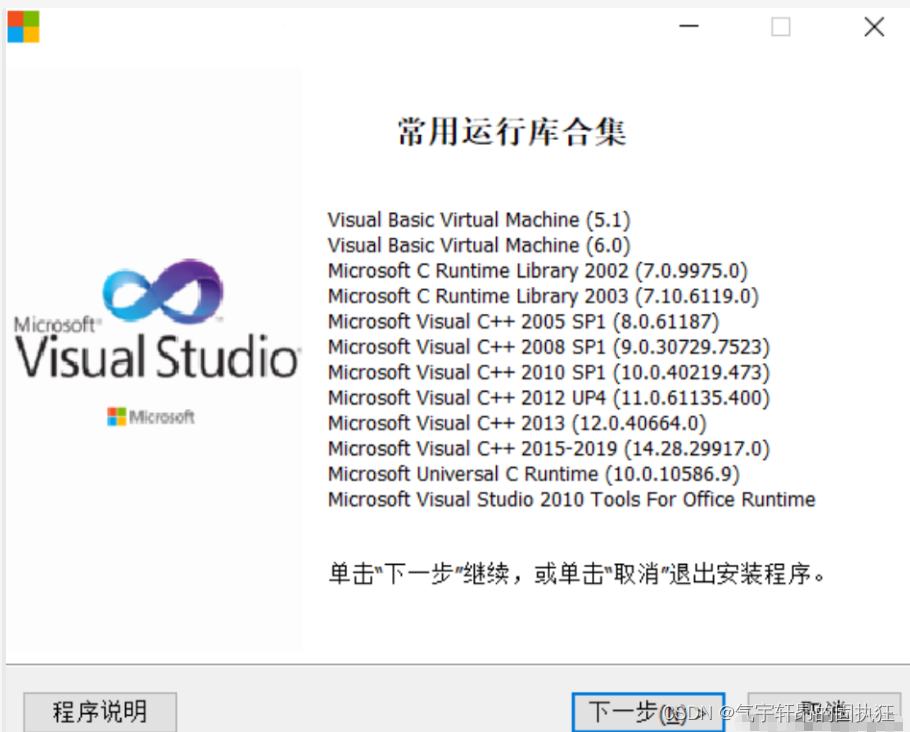Click Microsoft C Runtime Library 2003 line

543,297
